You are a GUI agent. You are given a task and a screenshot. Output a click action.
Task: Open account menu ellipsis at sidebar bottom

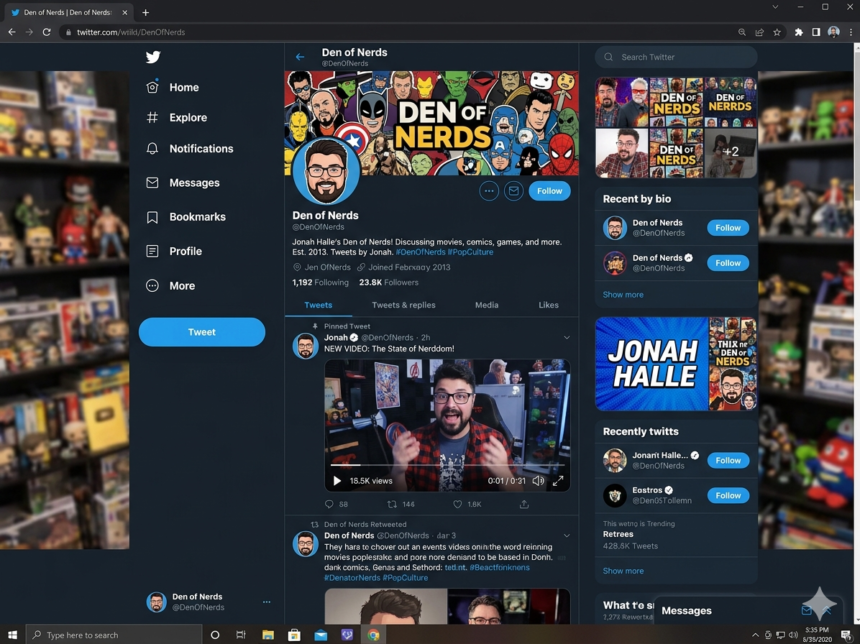coord(267,602)
